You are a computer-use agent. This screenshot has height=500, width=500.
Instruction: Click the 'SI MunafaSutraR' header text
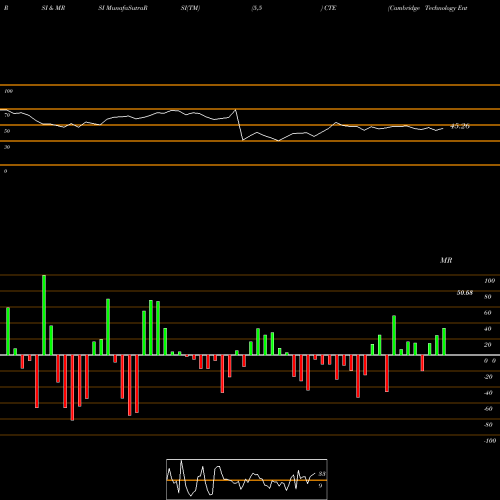click(x=123, y=8)
